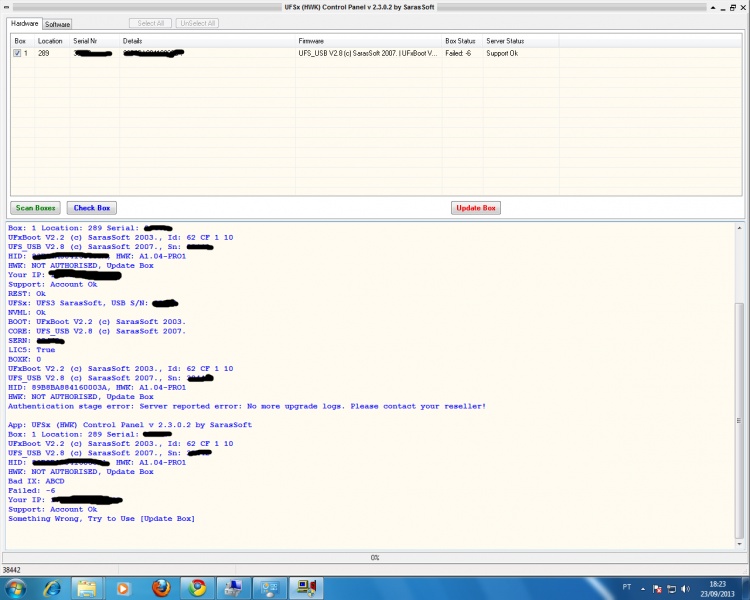This screenshot has width=750, height=600.
Task: Sort by the Location column header
Action: tap(52, 41)
